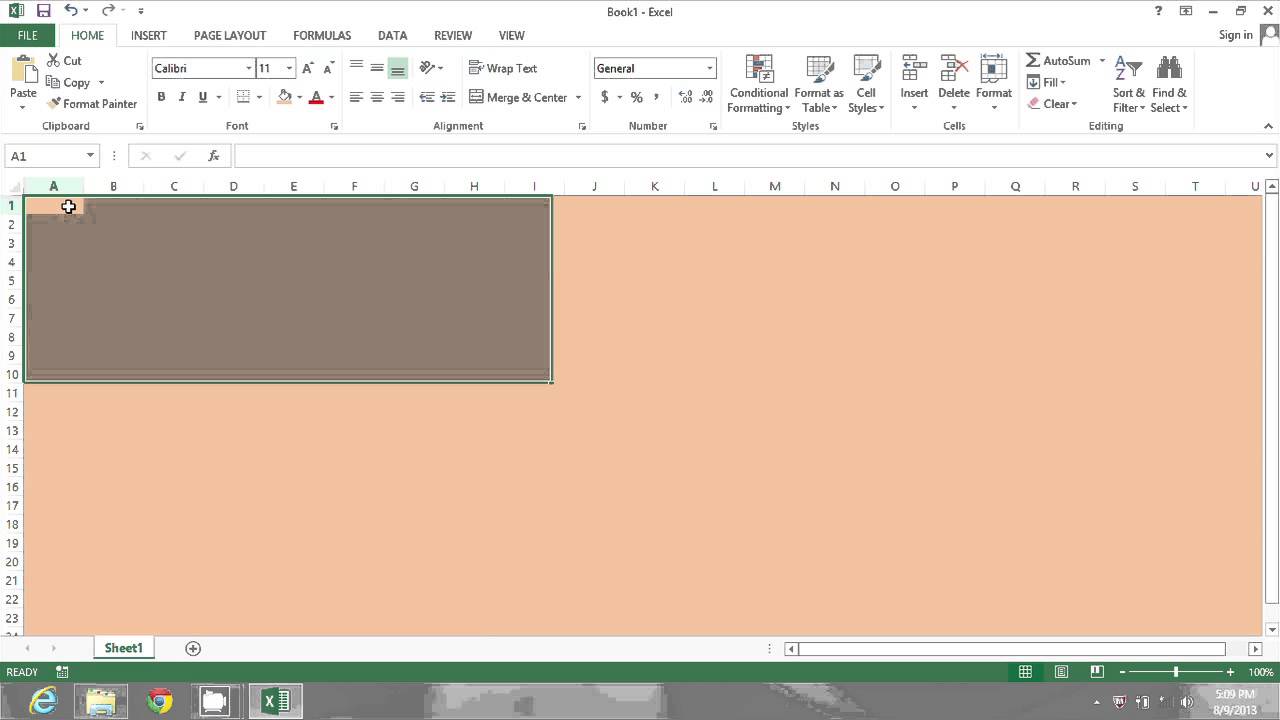This screenshot has height=720, width=1280.
Task: Click the Sheet1 tab at the bottom
Action: pyautogui.click(x=124, y=647)
